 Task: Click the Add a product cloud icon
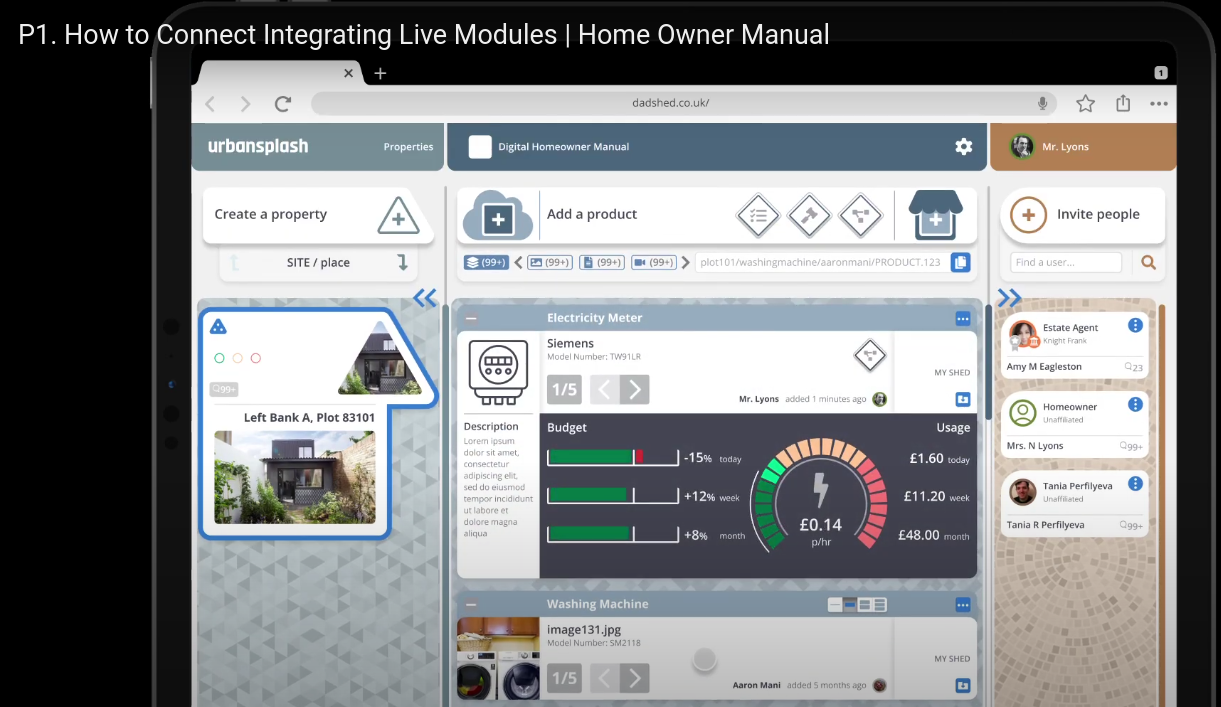tap(498, 215)
